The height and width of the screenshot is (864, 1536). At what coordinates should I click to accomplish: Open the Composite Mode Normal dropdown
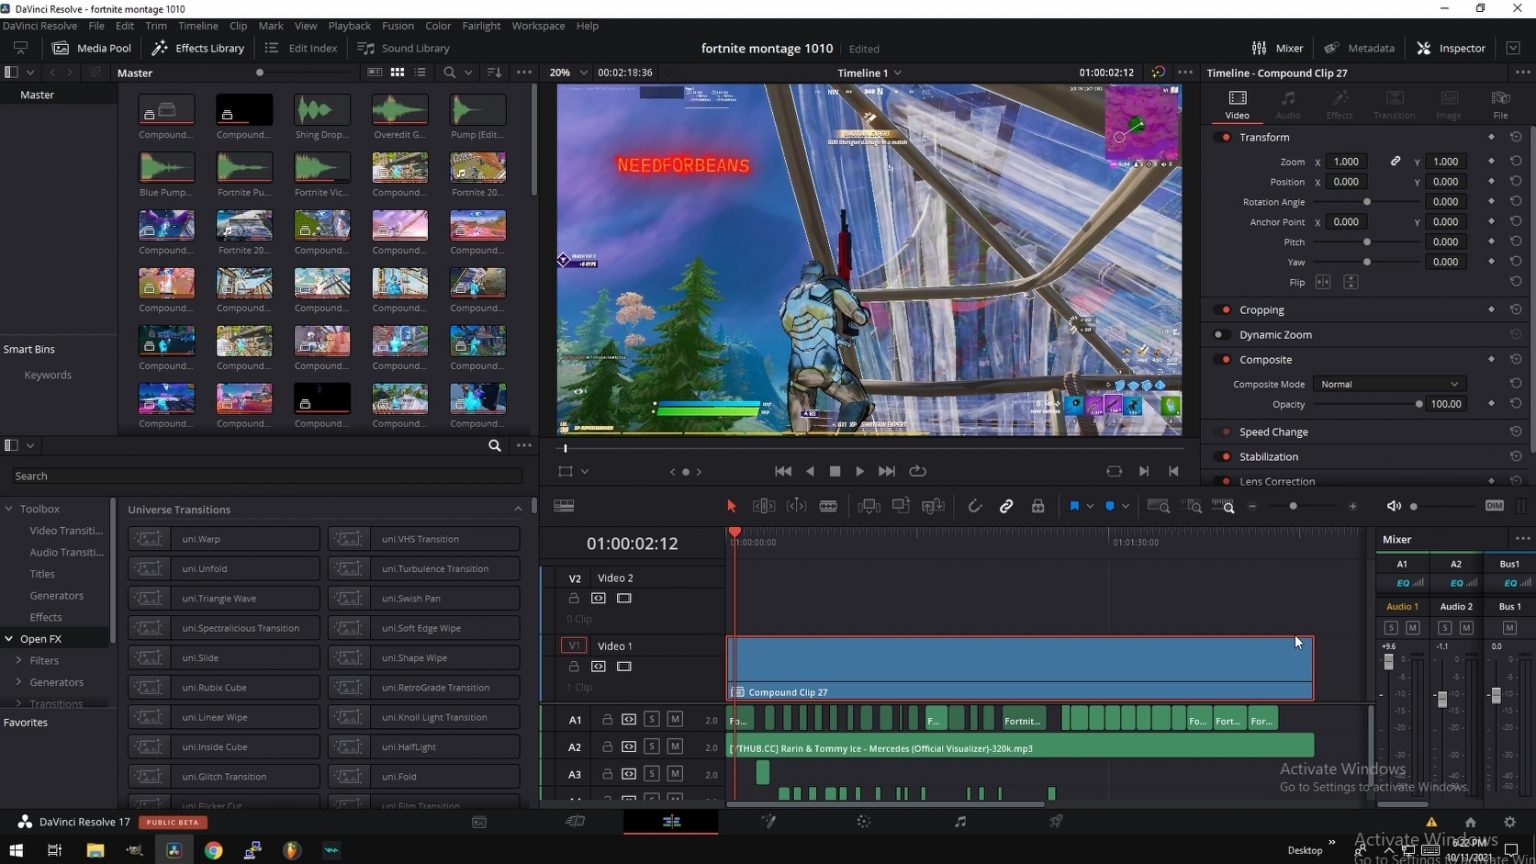click(x=1388, y=384)
